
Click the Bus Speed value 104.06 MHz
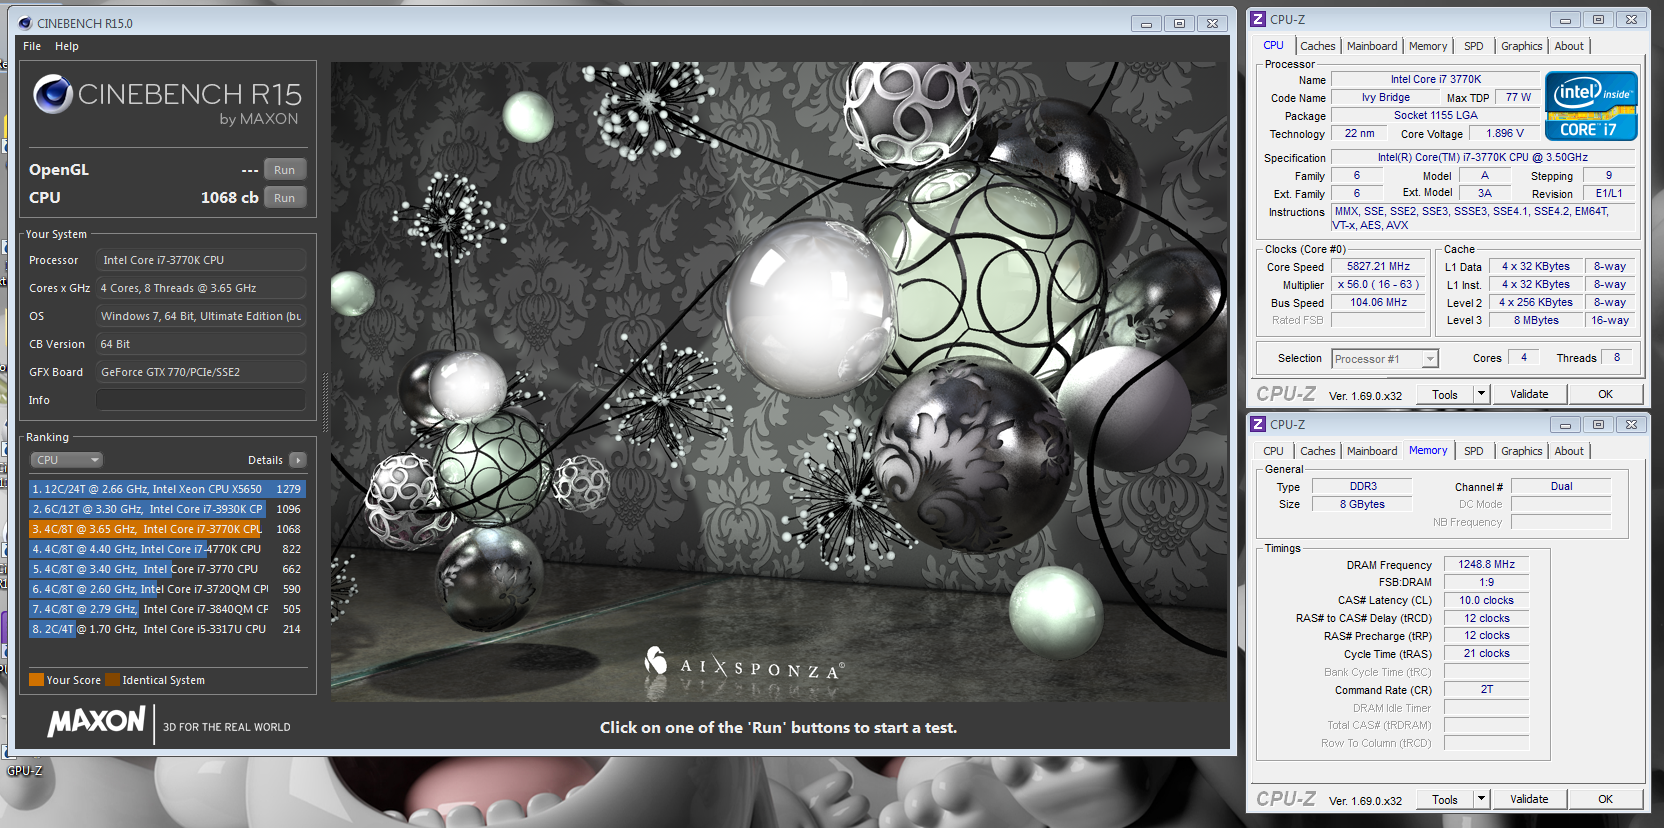pyautogui.click(x=1378, y=303)
